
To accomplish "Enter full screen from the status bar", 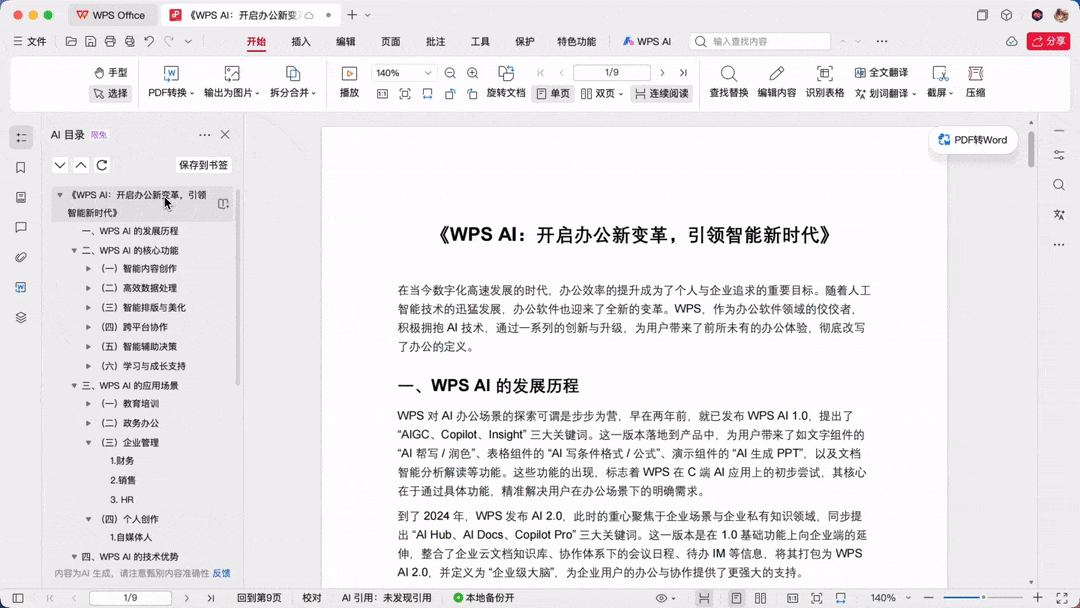I will (x=1061, y=598).
